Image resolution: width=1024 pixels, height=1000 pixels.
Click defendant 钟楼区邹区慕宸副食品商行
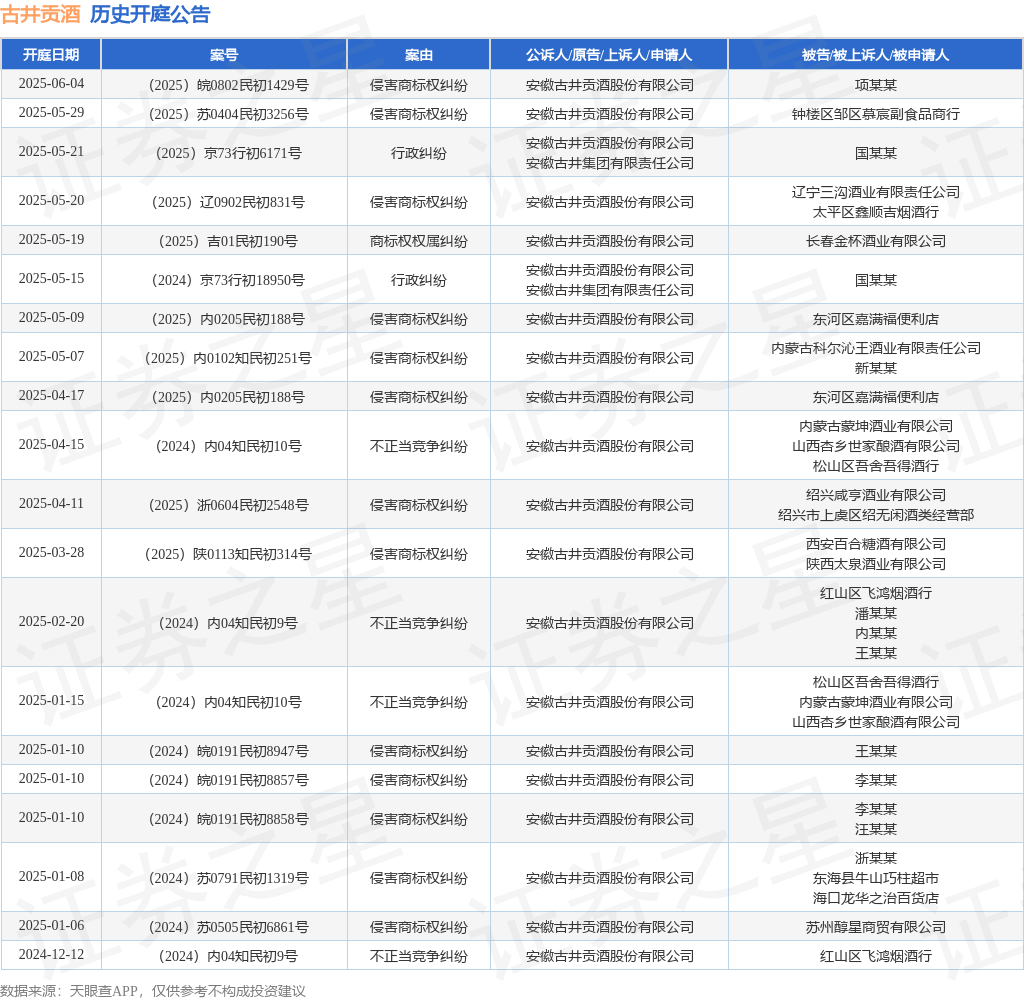876,114
